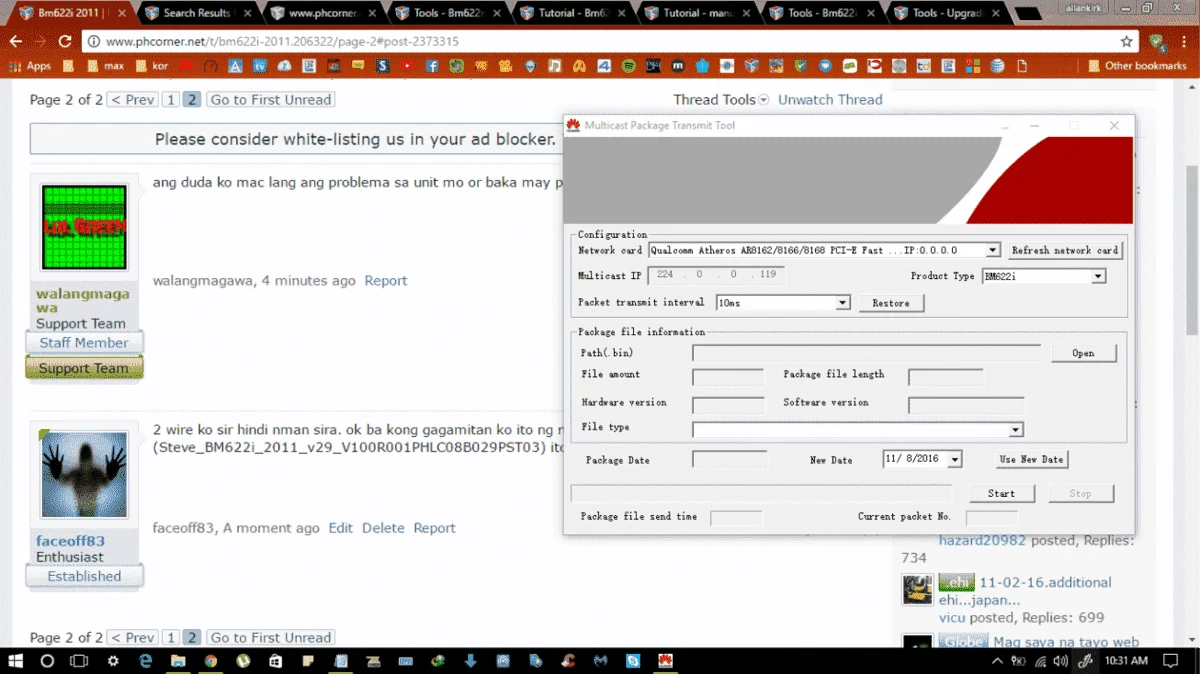Open the Network card dropdown

(x=992, y=250)
